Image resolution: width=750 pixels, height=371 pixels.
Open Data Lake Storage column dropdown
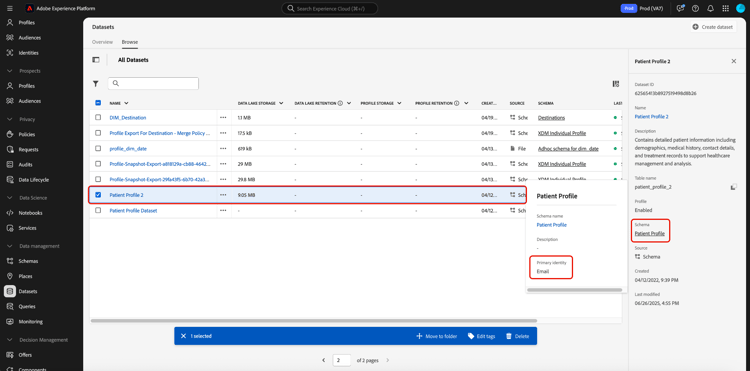[x=281, y=103]
